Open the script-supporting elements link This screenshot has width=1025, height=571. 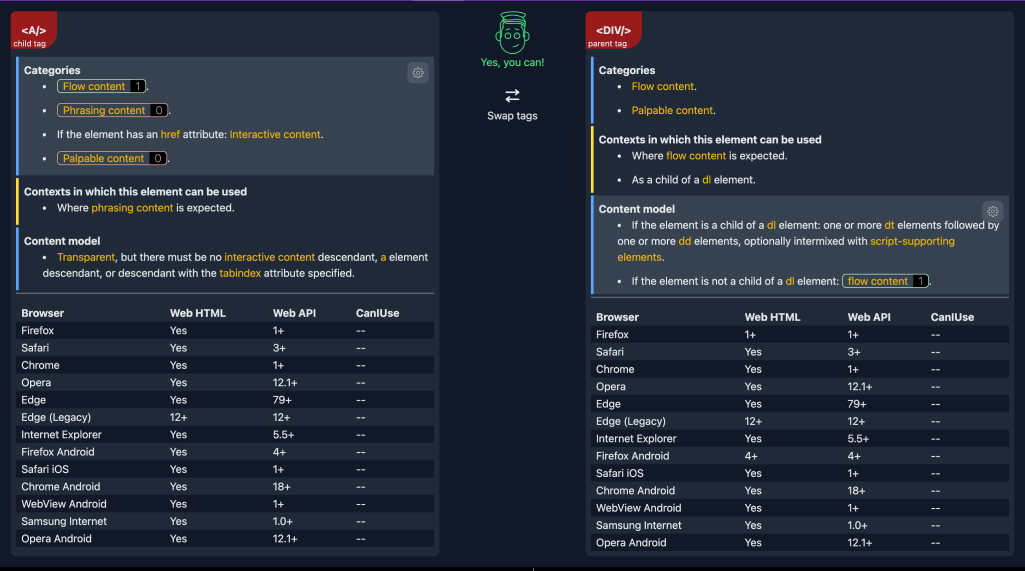(912, 241)
